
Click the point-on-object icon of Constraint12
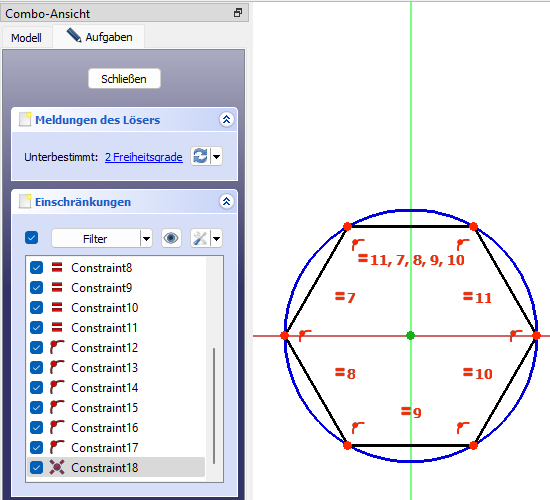[x=57, y=347]
